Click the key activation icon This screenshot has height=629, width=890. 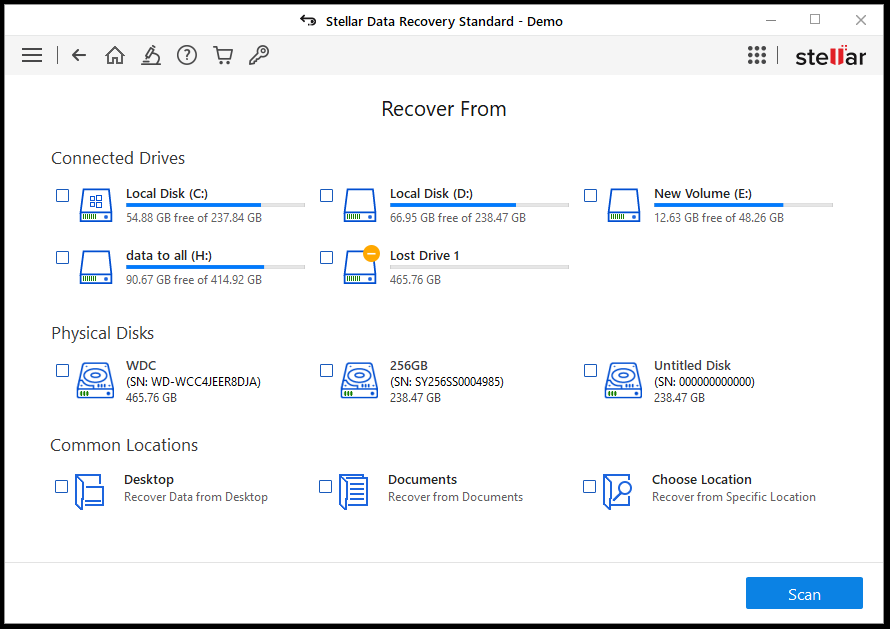click(259, 55)
